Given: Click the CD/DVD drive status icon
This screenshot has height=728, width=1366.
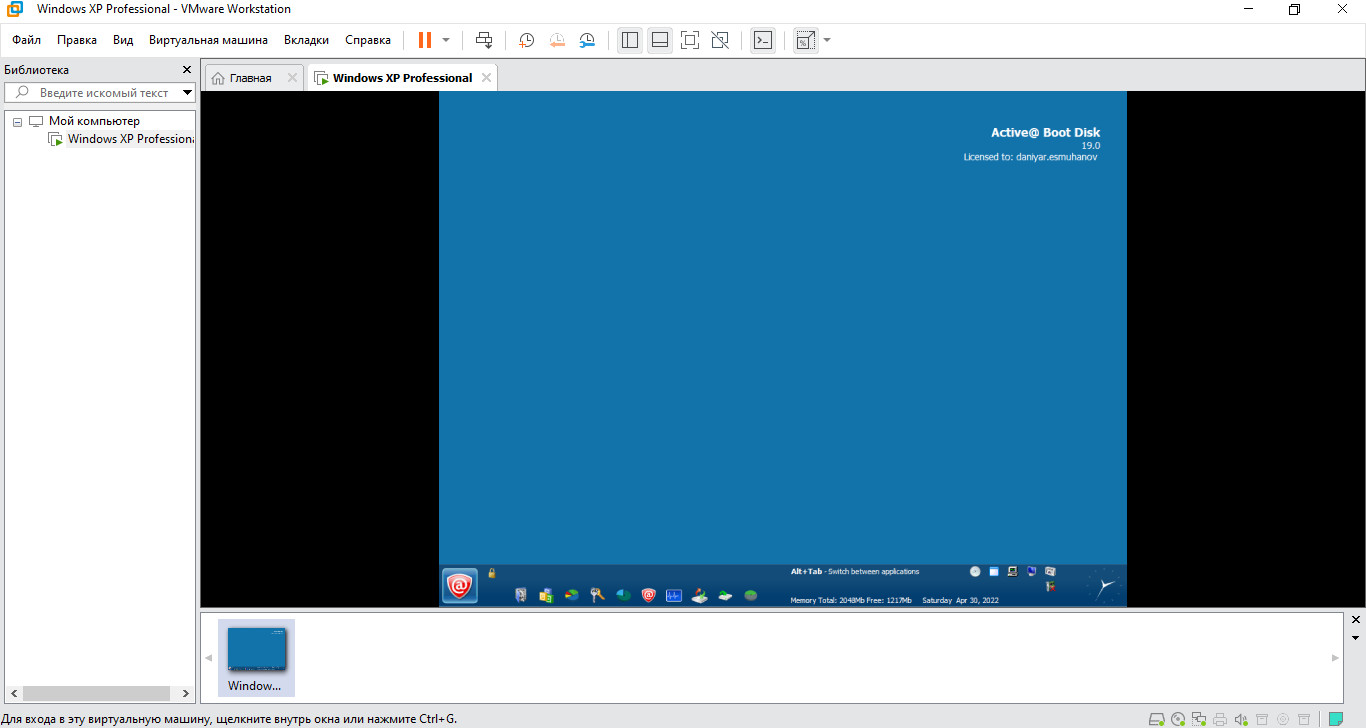Looking at the screenshot, I should coord(1178,718).
